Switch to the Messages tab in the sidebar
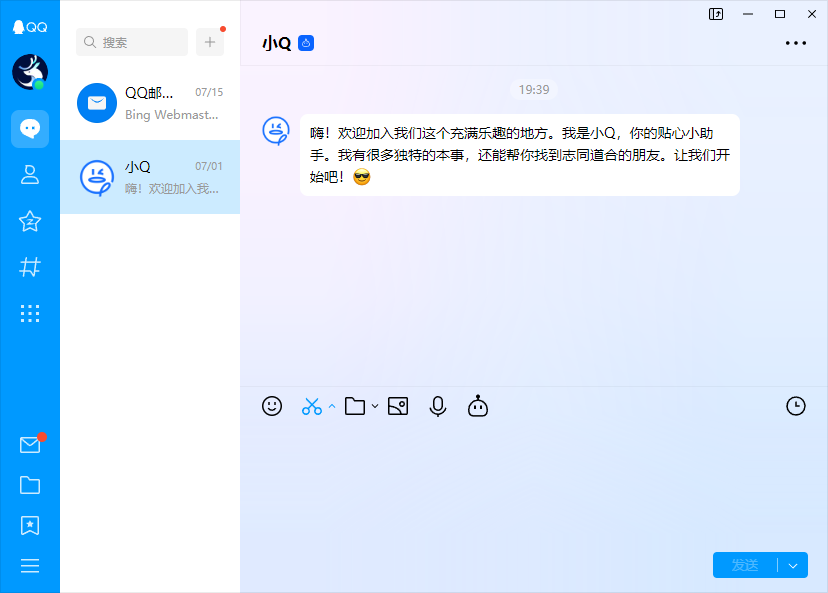 point(30,129)
